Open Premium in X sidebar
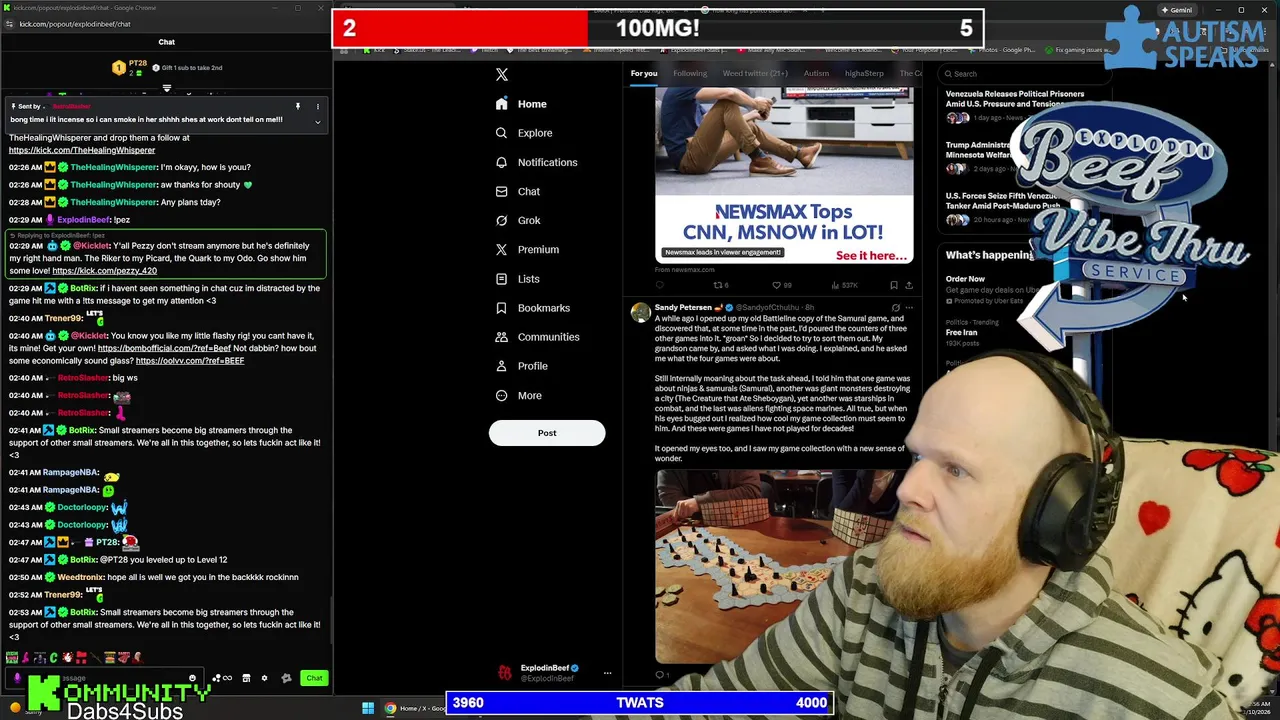 coord(527,249)
